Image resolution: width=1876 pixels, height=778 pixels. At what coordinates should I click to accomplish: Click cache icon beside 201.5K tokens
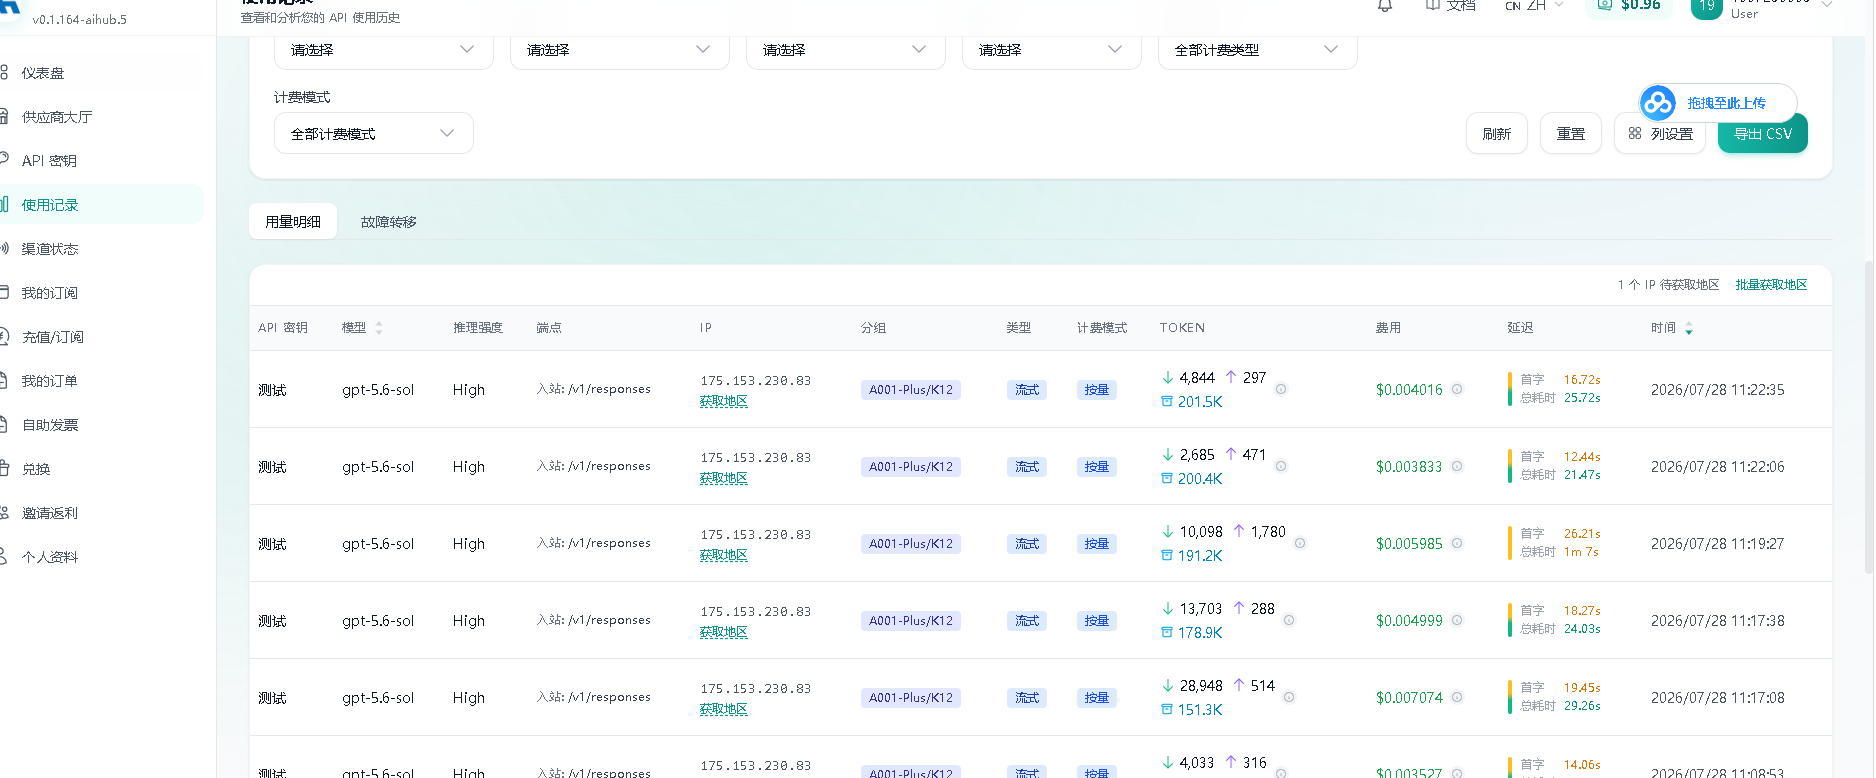(x=1167, y=402)
